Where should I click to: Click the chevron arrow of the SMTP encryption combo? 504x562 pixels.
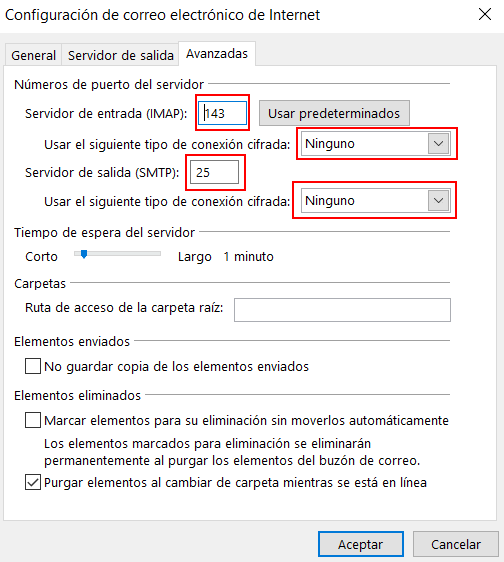point(438,200)
